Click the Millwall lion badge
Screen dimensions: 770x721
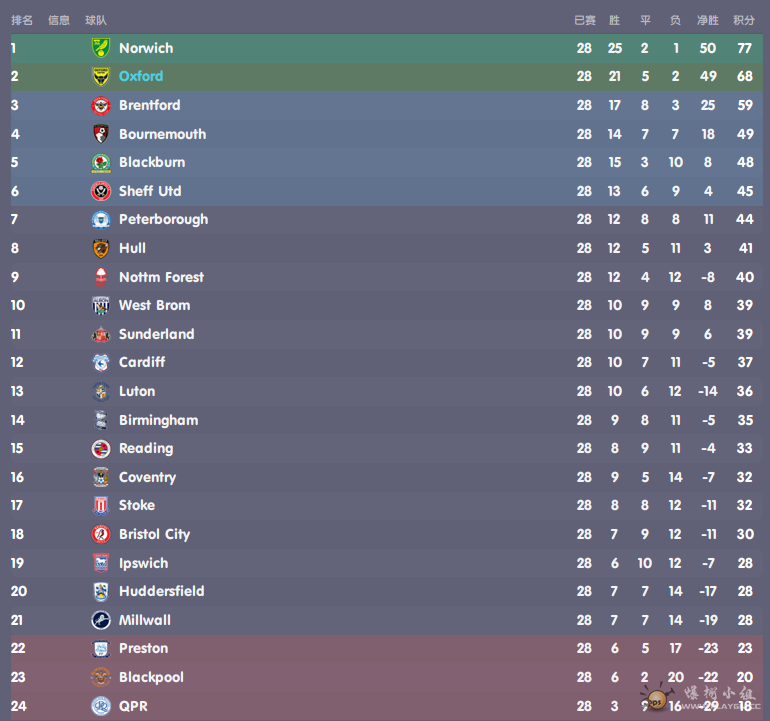pyautogui.click(x=101, y=620)
